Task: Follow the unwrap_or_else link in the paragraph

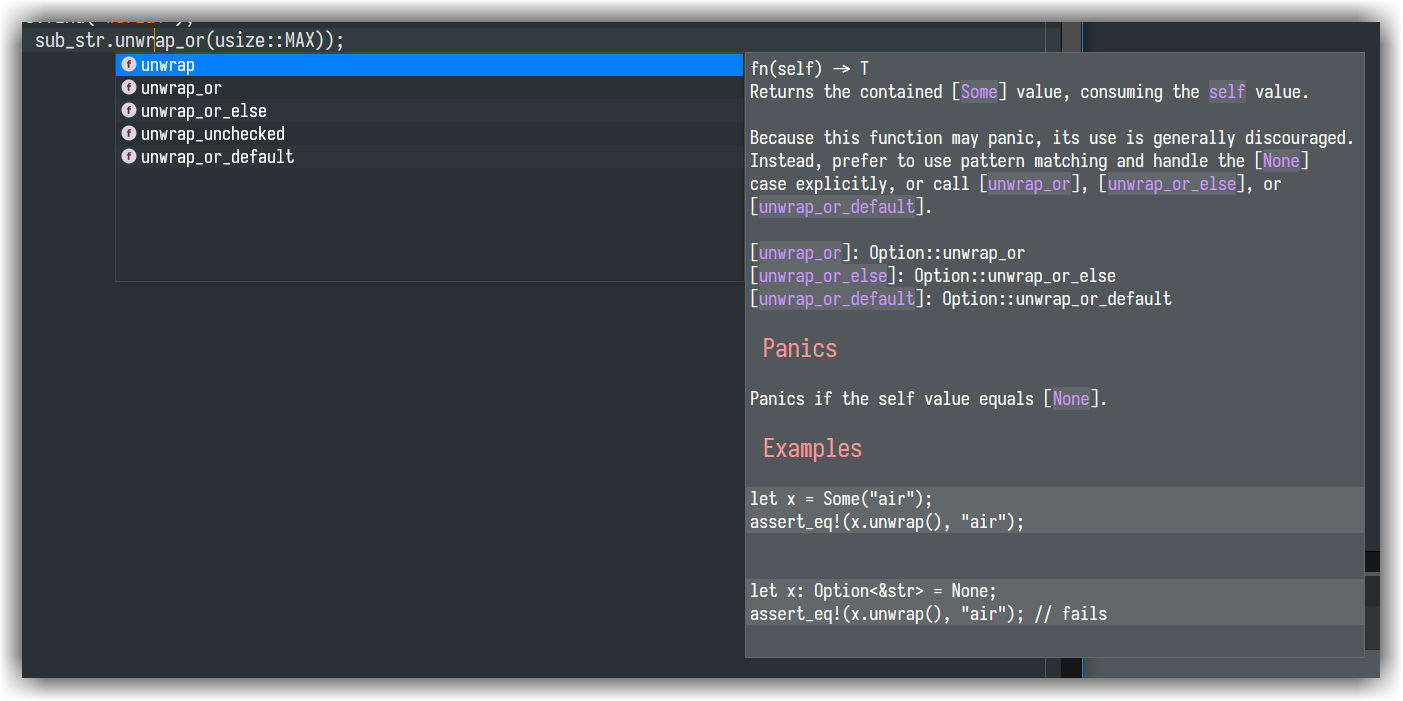Action: pyautogui.click(x=1172, y=184)
